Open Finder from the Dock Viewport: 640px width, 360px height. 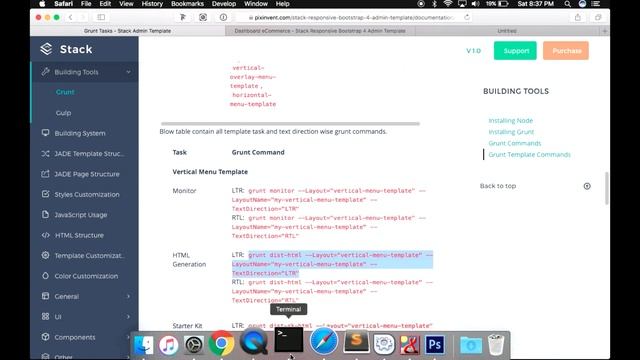coord(143,345)
